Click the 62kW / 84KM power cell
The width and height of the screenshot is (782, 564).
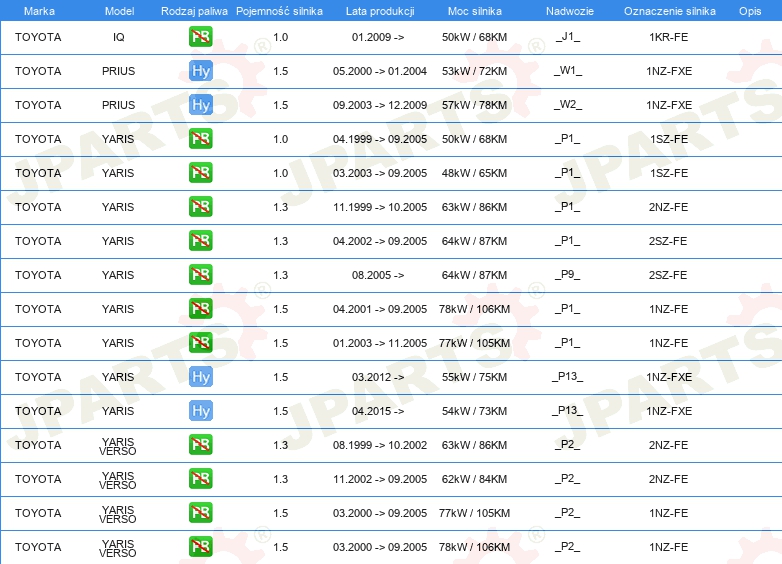point(474,479)
